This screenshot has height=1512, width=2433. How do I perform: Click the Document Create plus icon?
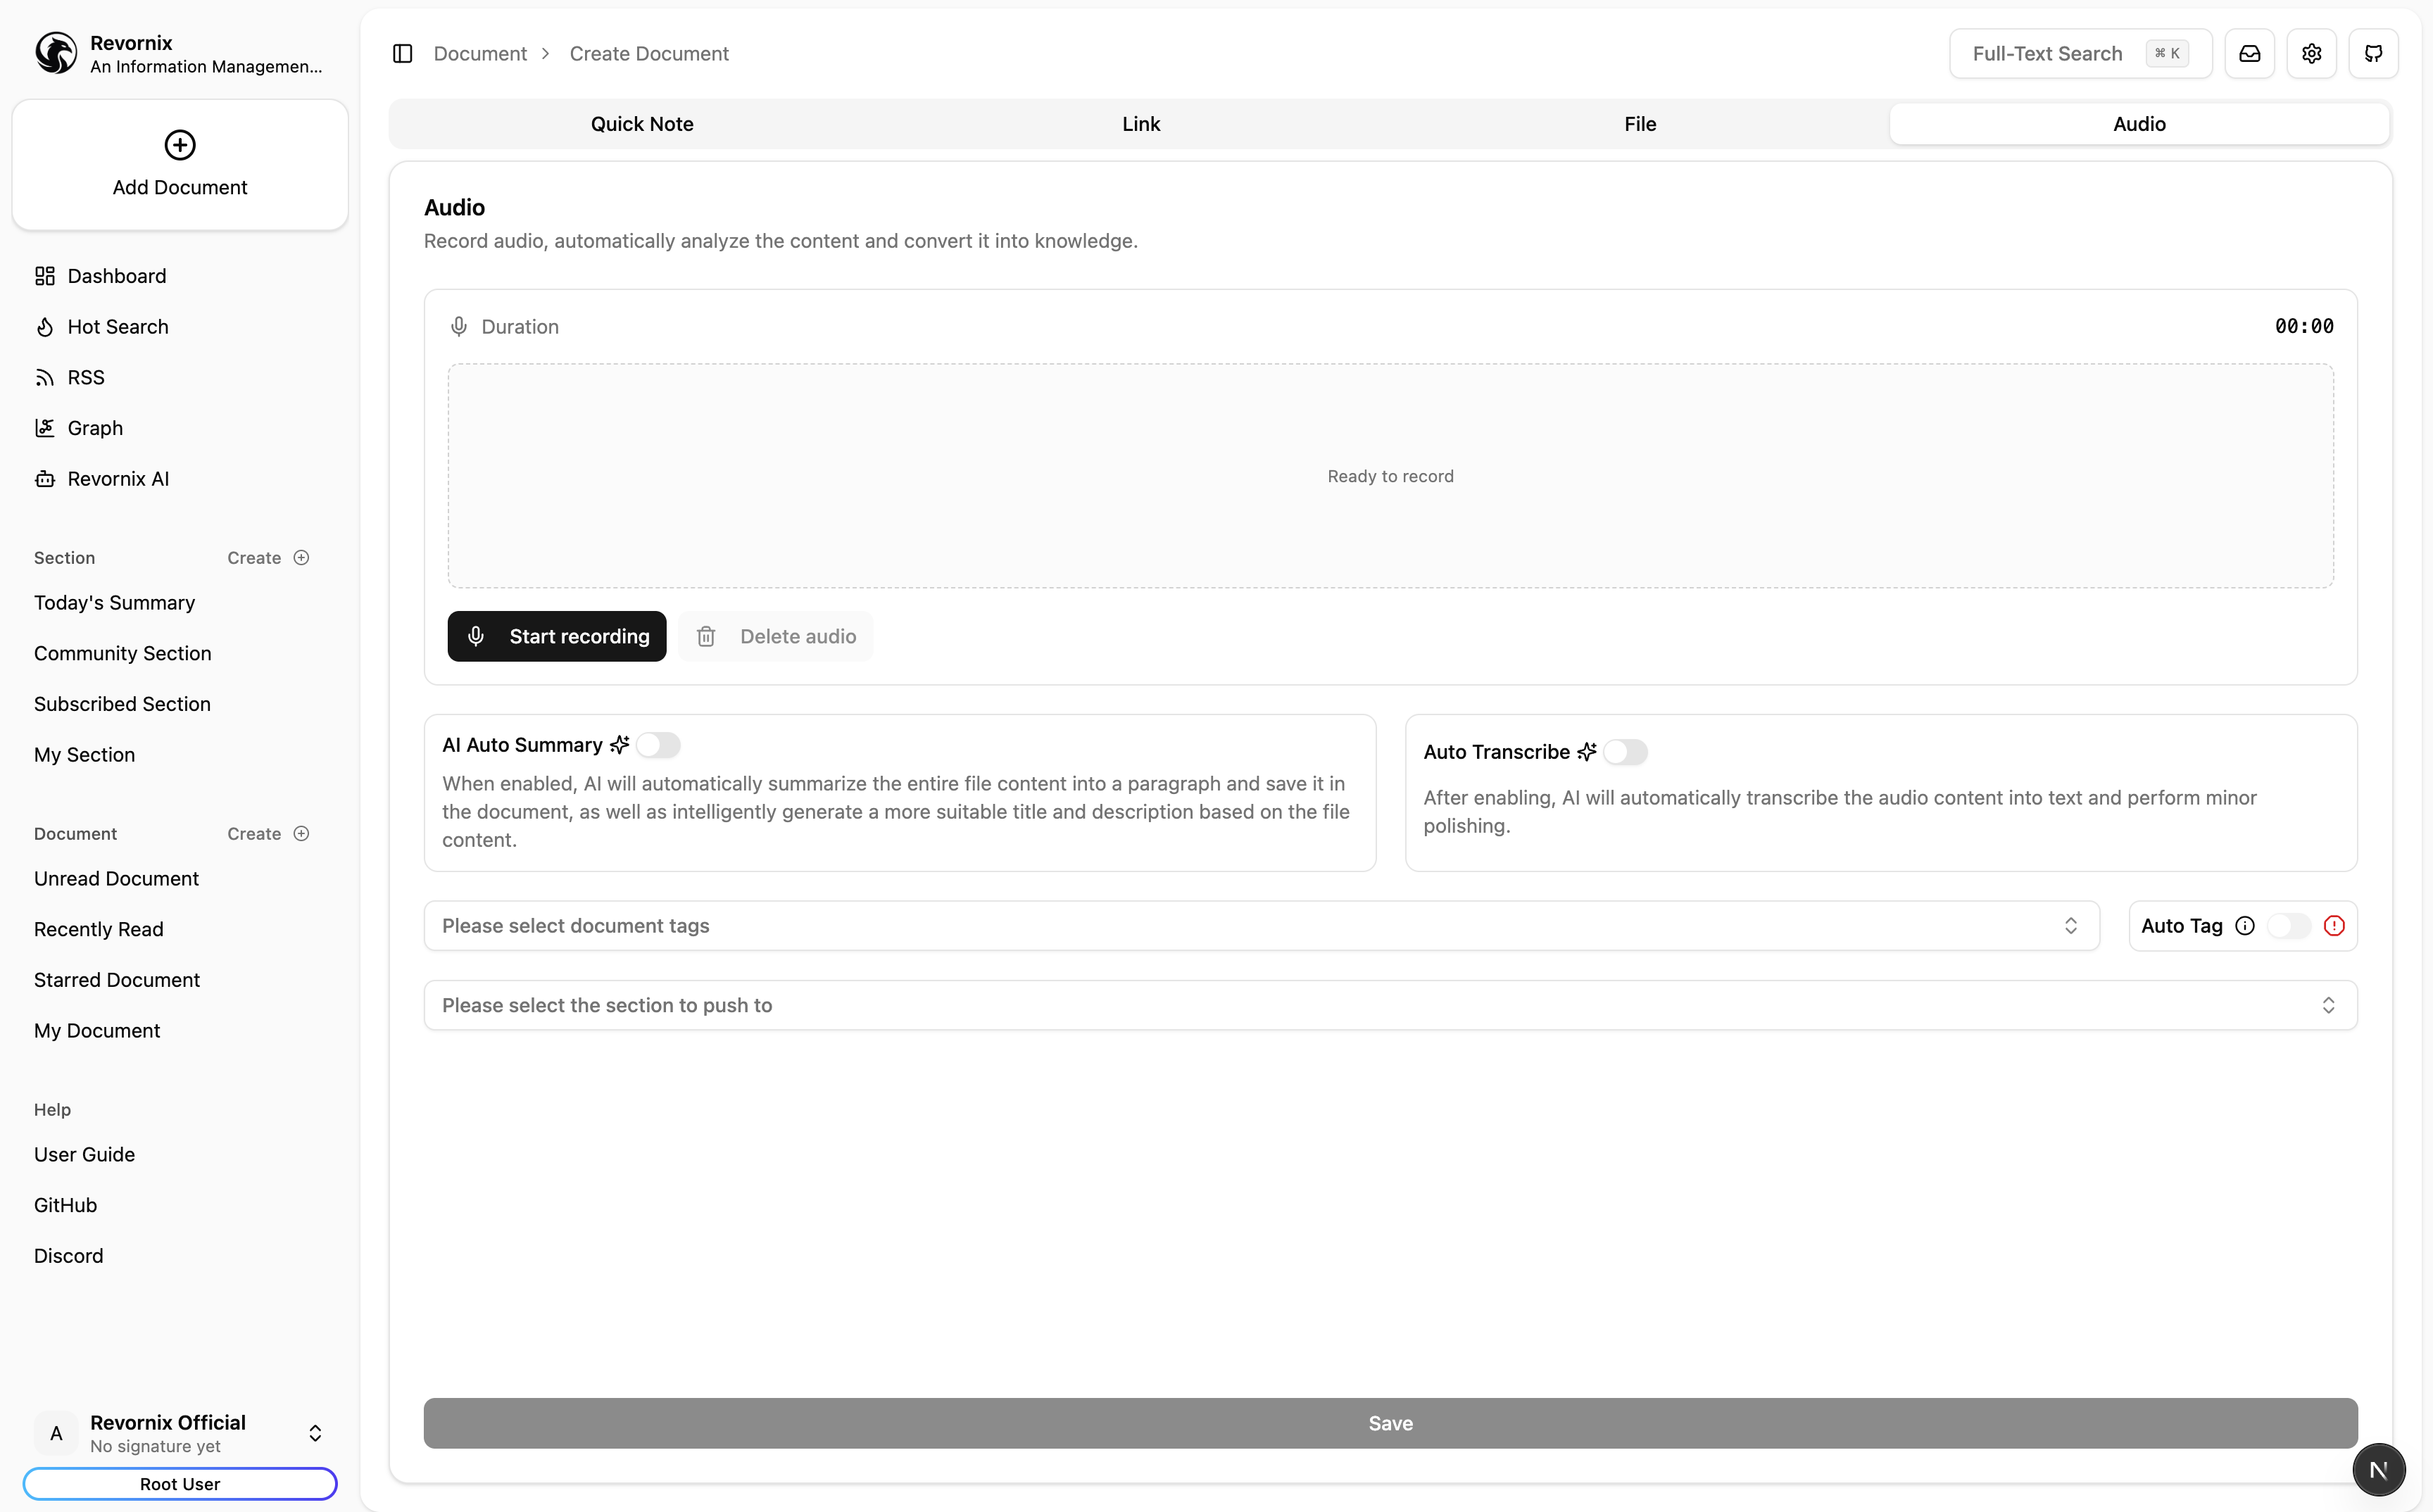click(x=301, y=834)
